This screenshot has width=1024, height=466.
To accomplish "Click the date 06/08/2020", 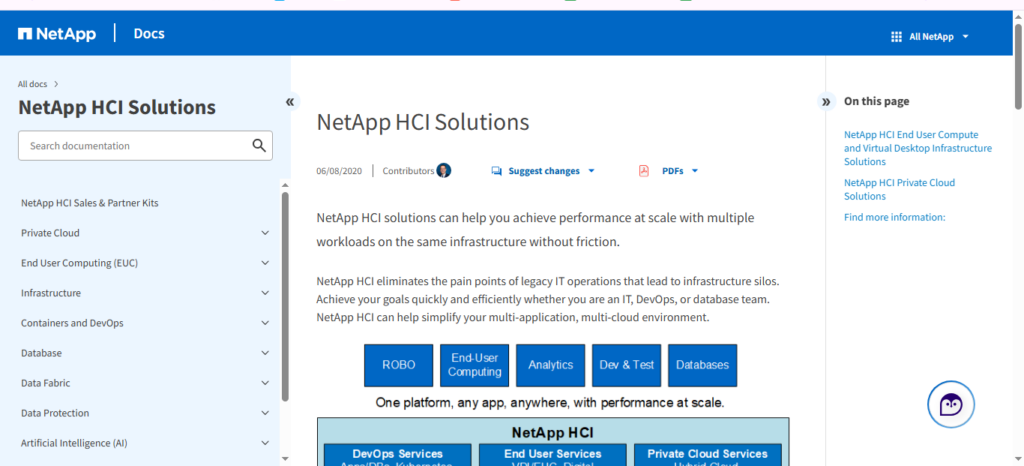I will [x=339, y=171].
